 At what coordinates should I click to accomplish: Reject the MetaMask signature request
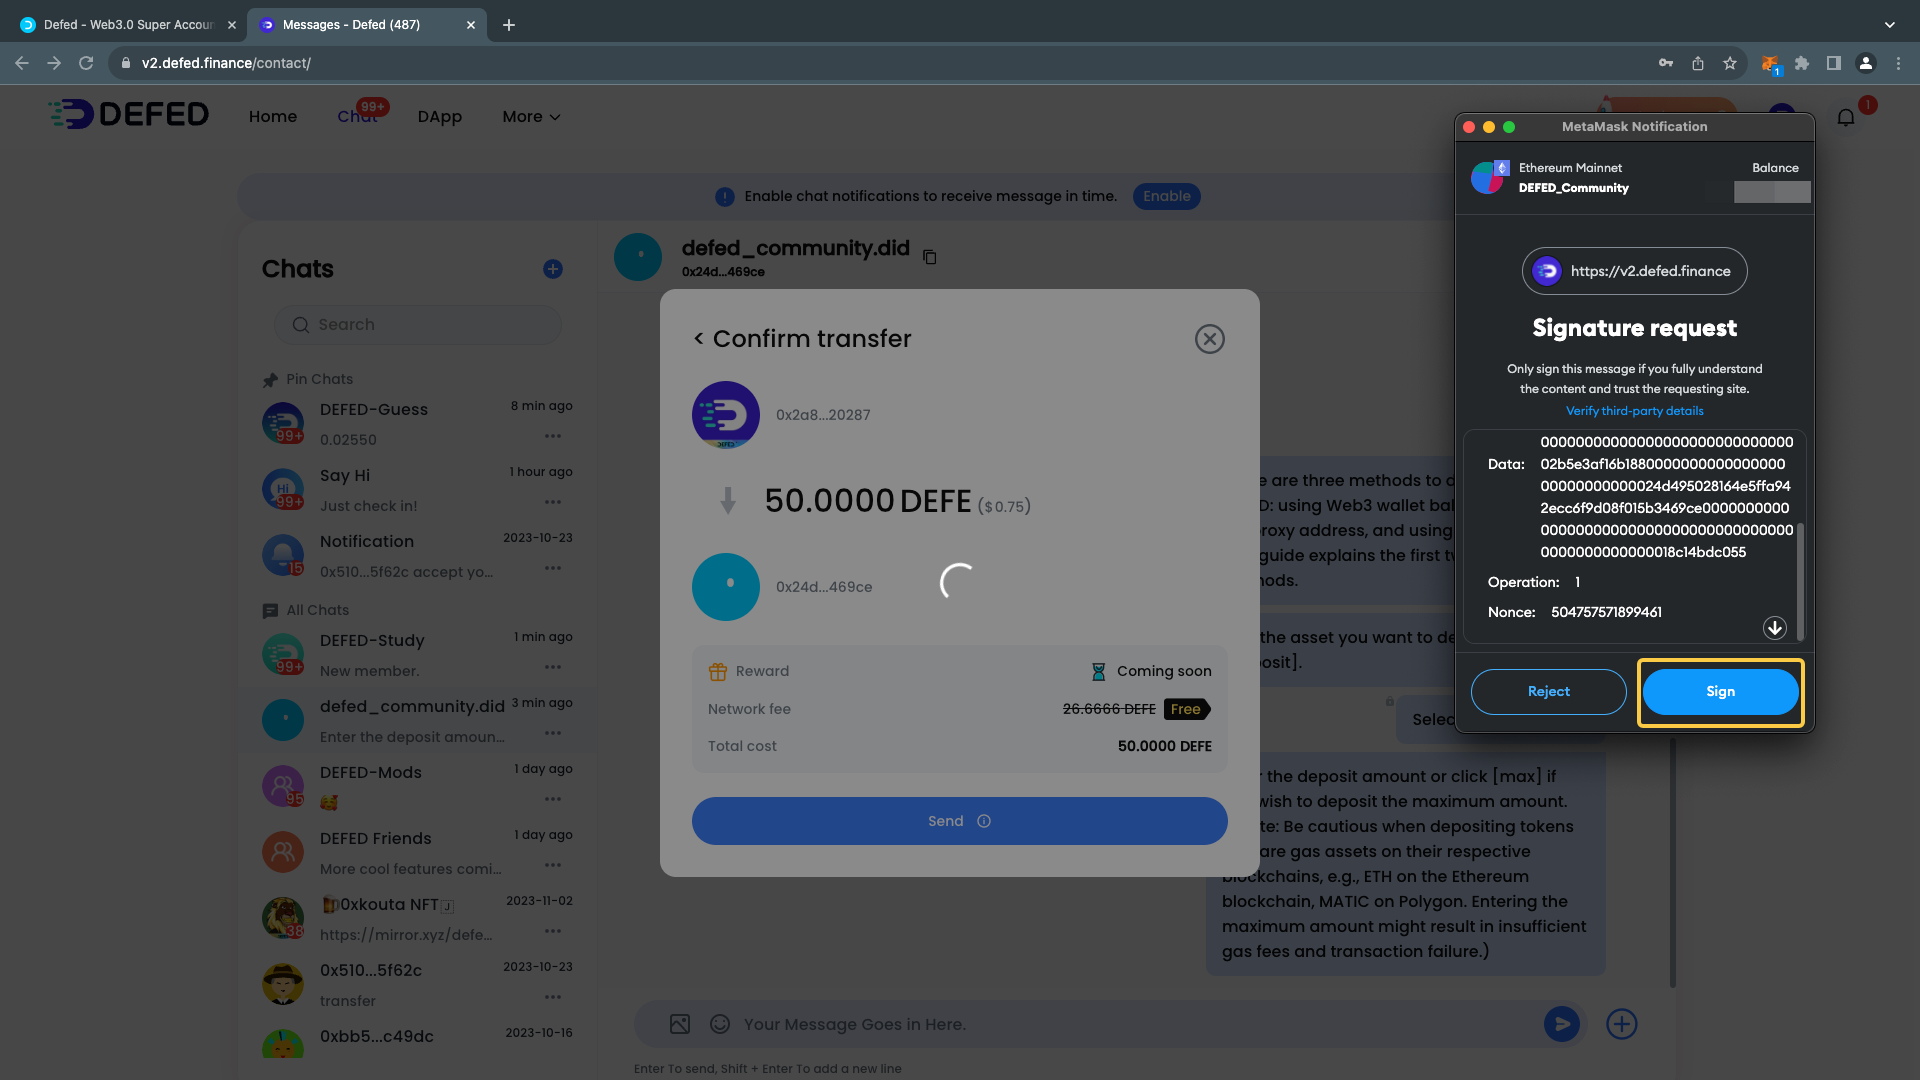1548,692
